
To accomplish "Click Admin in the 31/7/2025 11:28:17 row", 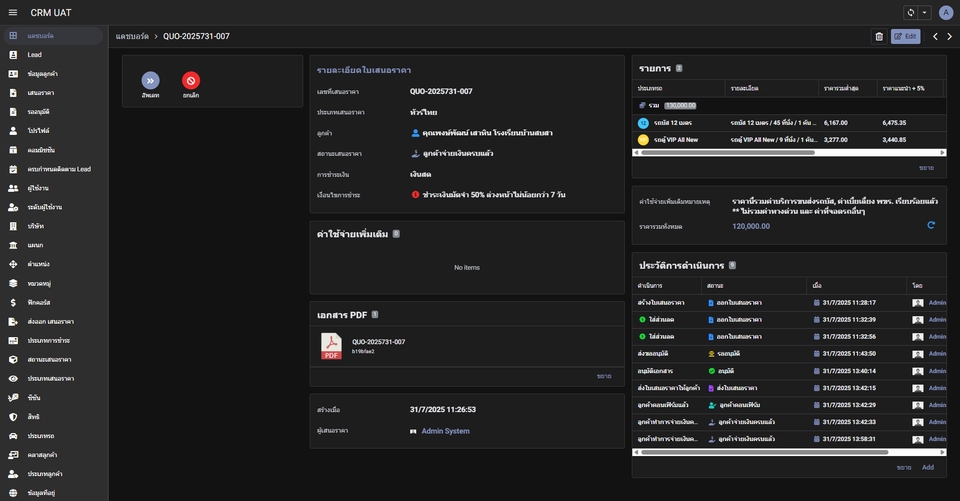I will tap(937, 303).
